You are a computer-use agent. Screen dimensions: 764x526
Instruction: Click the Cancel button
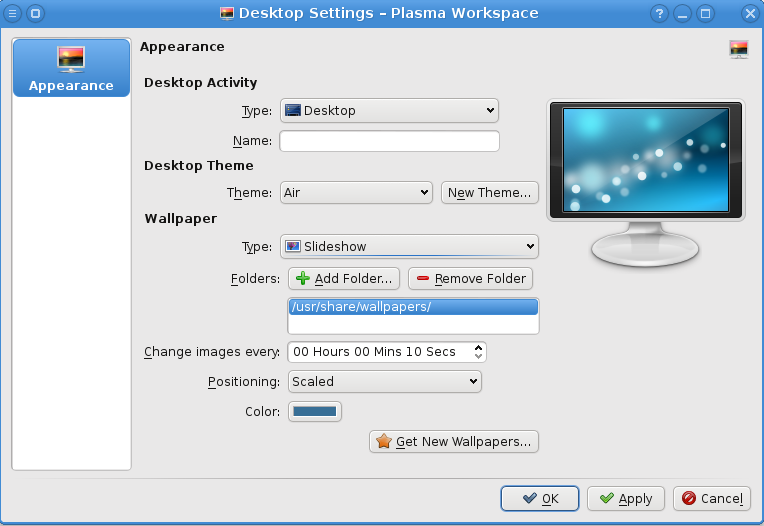coord(712,498)
